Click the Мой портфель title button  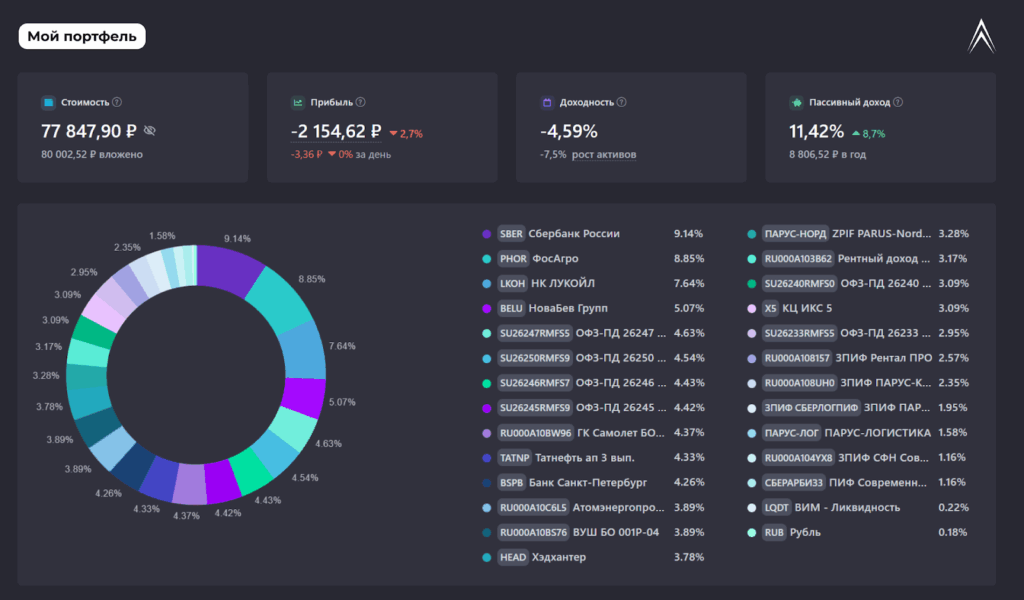82,37
